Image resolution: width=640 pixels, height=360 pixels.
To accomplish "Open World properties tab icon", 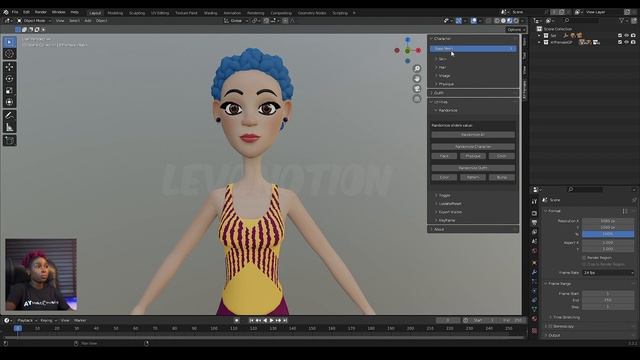I will tap(534, 251).
